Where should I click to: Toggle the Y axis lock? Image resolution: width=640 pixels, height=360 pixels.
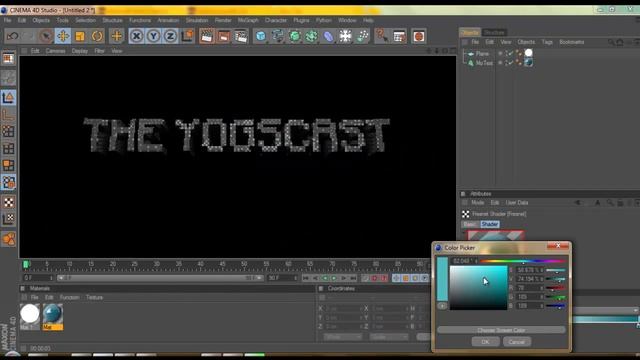153,36
